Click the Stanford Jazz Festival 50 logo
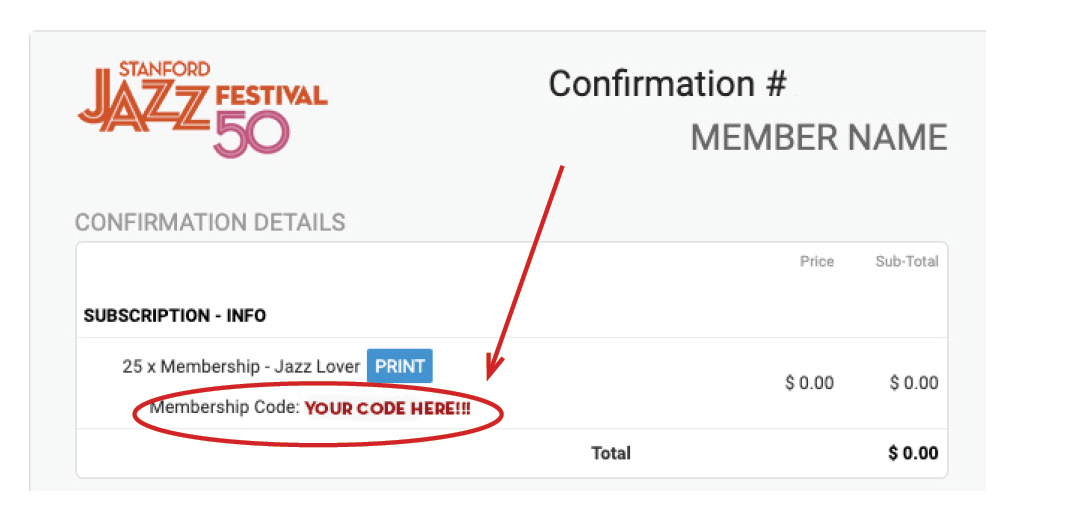 (x=203, y=109)
